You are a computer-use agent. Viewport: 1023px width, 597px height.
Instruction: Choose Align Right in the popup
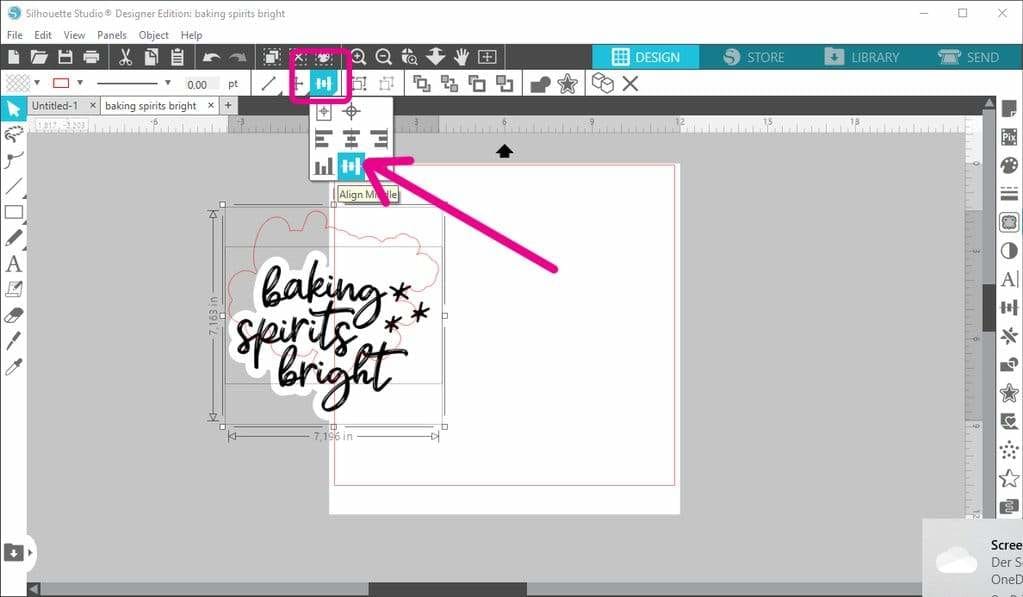coord(379,138)
